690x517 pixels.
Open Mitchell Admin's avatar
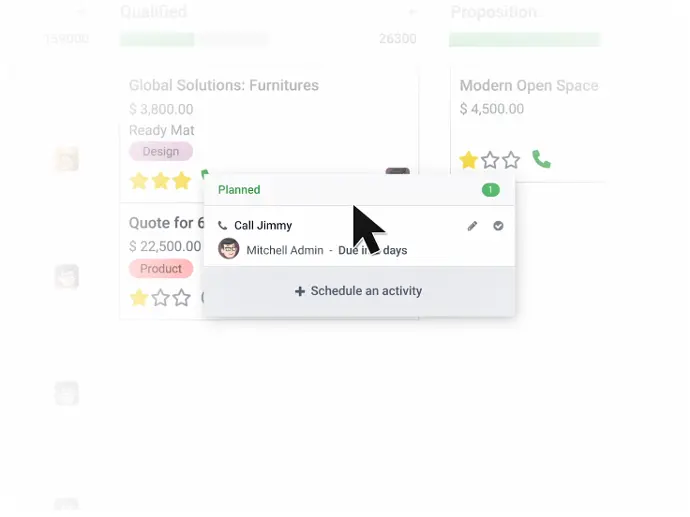[x=229, y=249]
